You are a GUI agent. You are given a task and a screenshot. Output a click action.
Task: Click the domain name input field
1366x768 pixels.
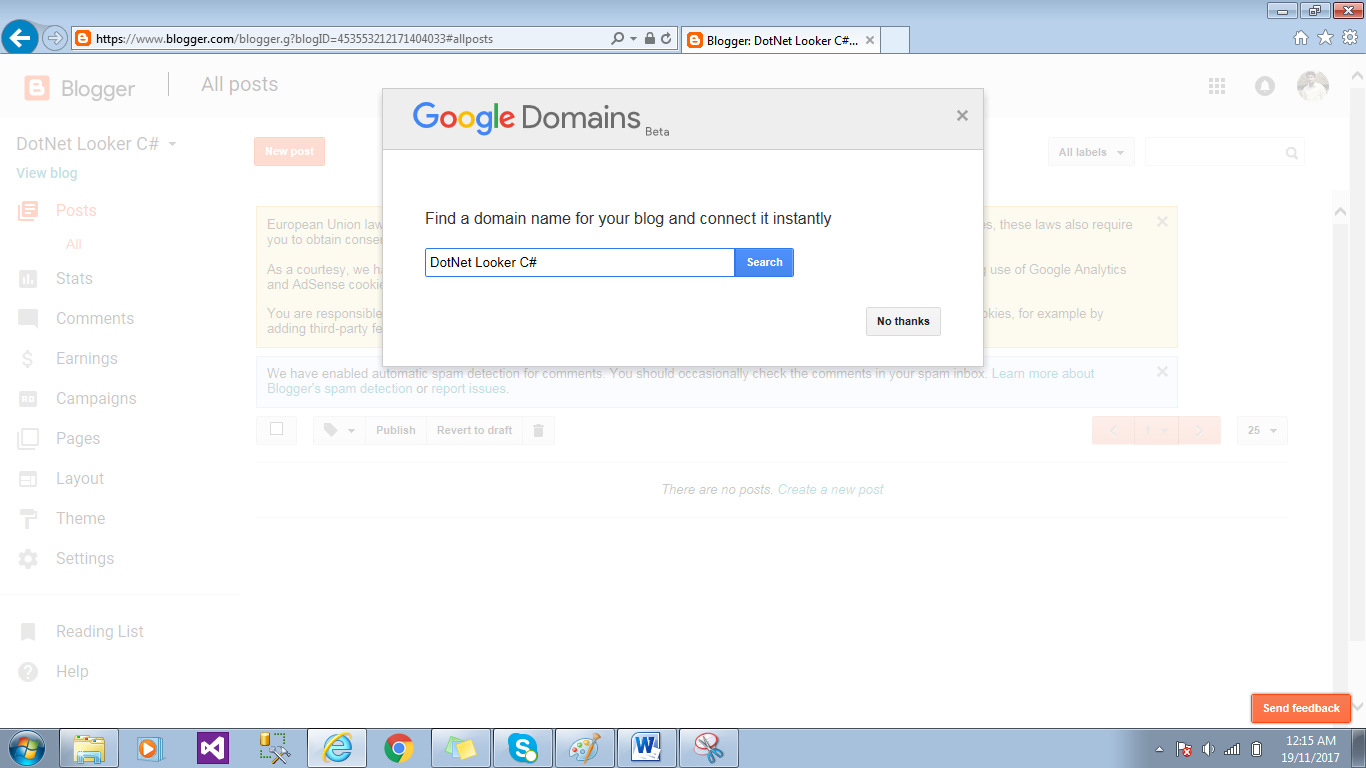(580, 262)
